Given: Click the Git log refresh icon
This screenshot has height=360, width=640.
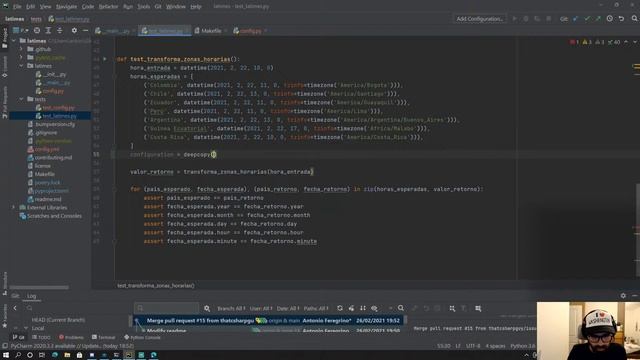Looking at the screenshot, I should 340,308.
